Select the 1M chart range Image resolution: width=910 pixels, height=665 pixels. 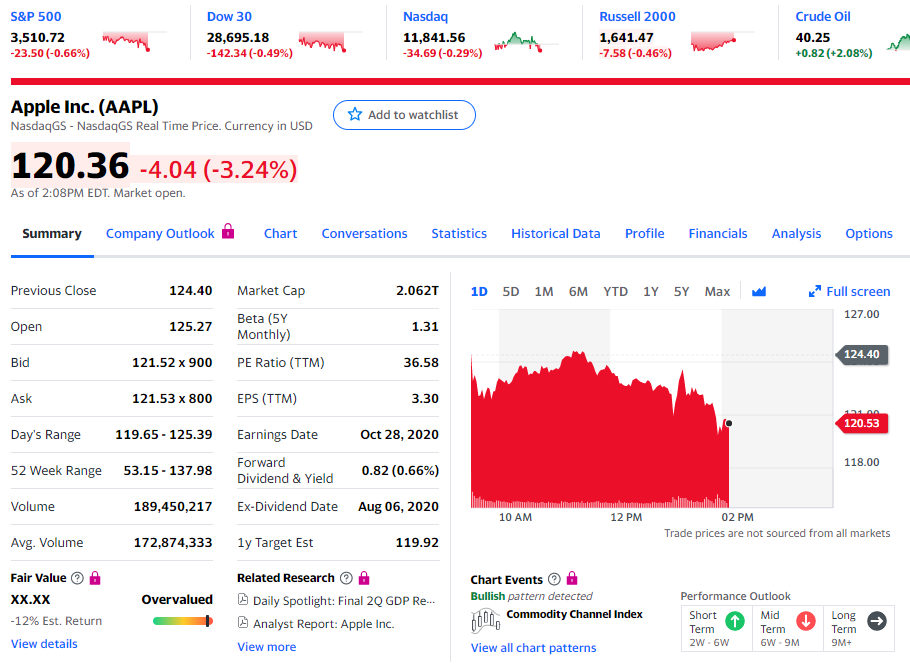(544, 291)
